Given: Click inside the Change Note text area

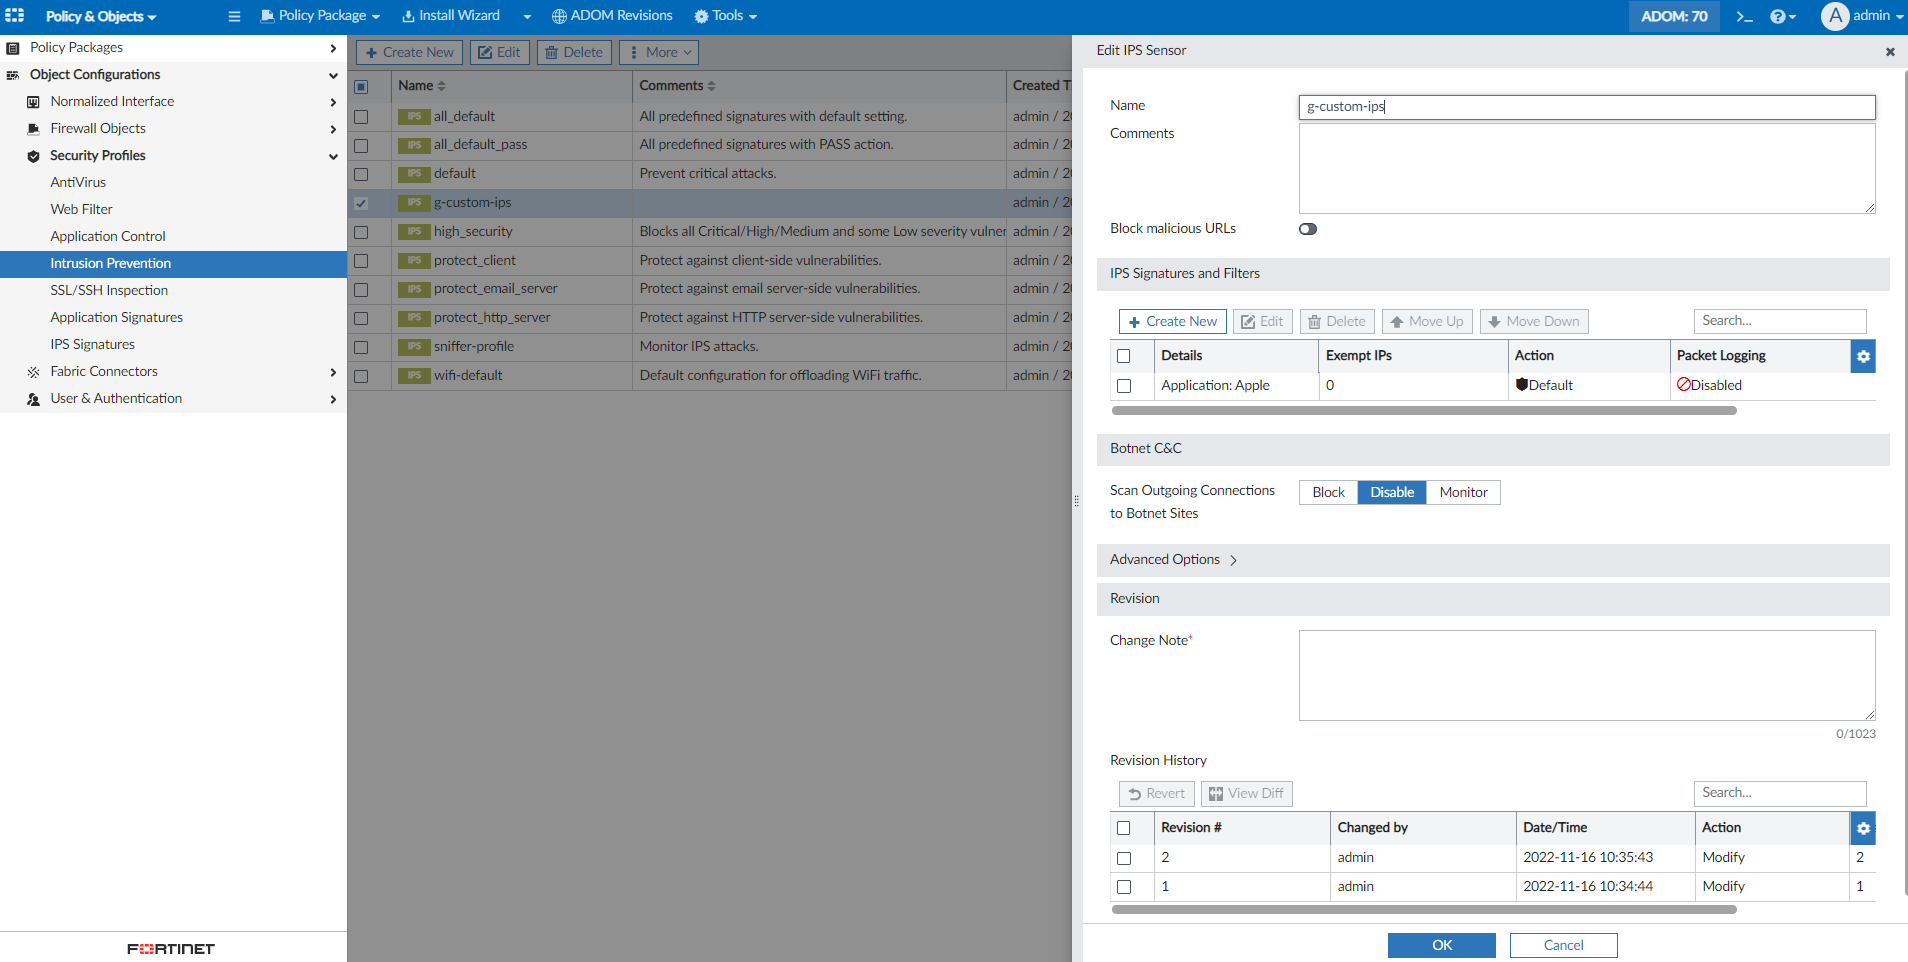Looking at the screenshot, I should pyautogui.click(x=1586, y=675).
